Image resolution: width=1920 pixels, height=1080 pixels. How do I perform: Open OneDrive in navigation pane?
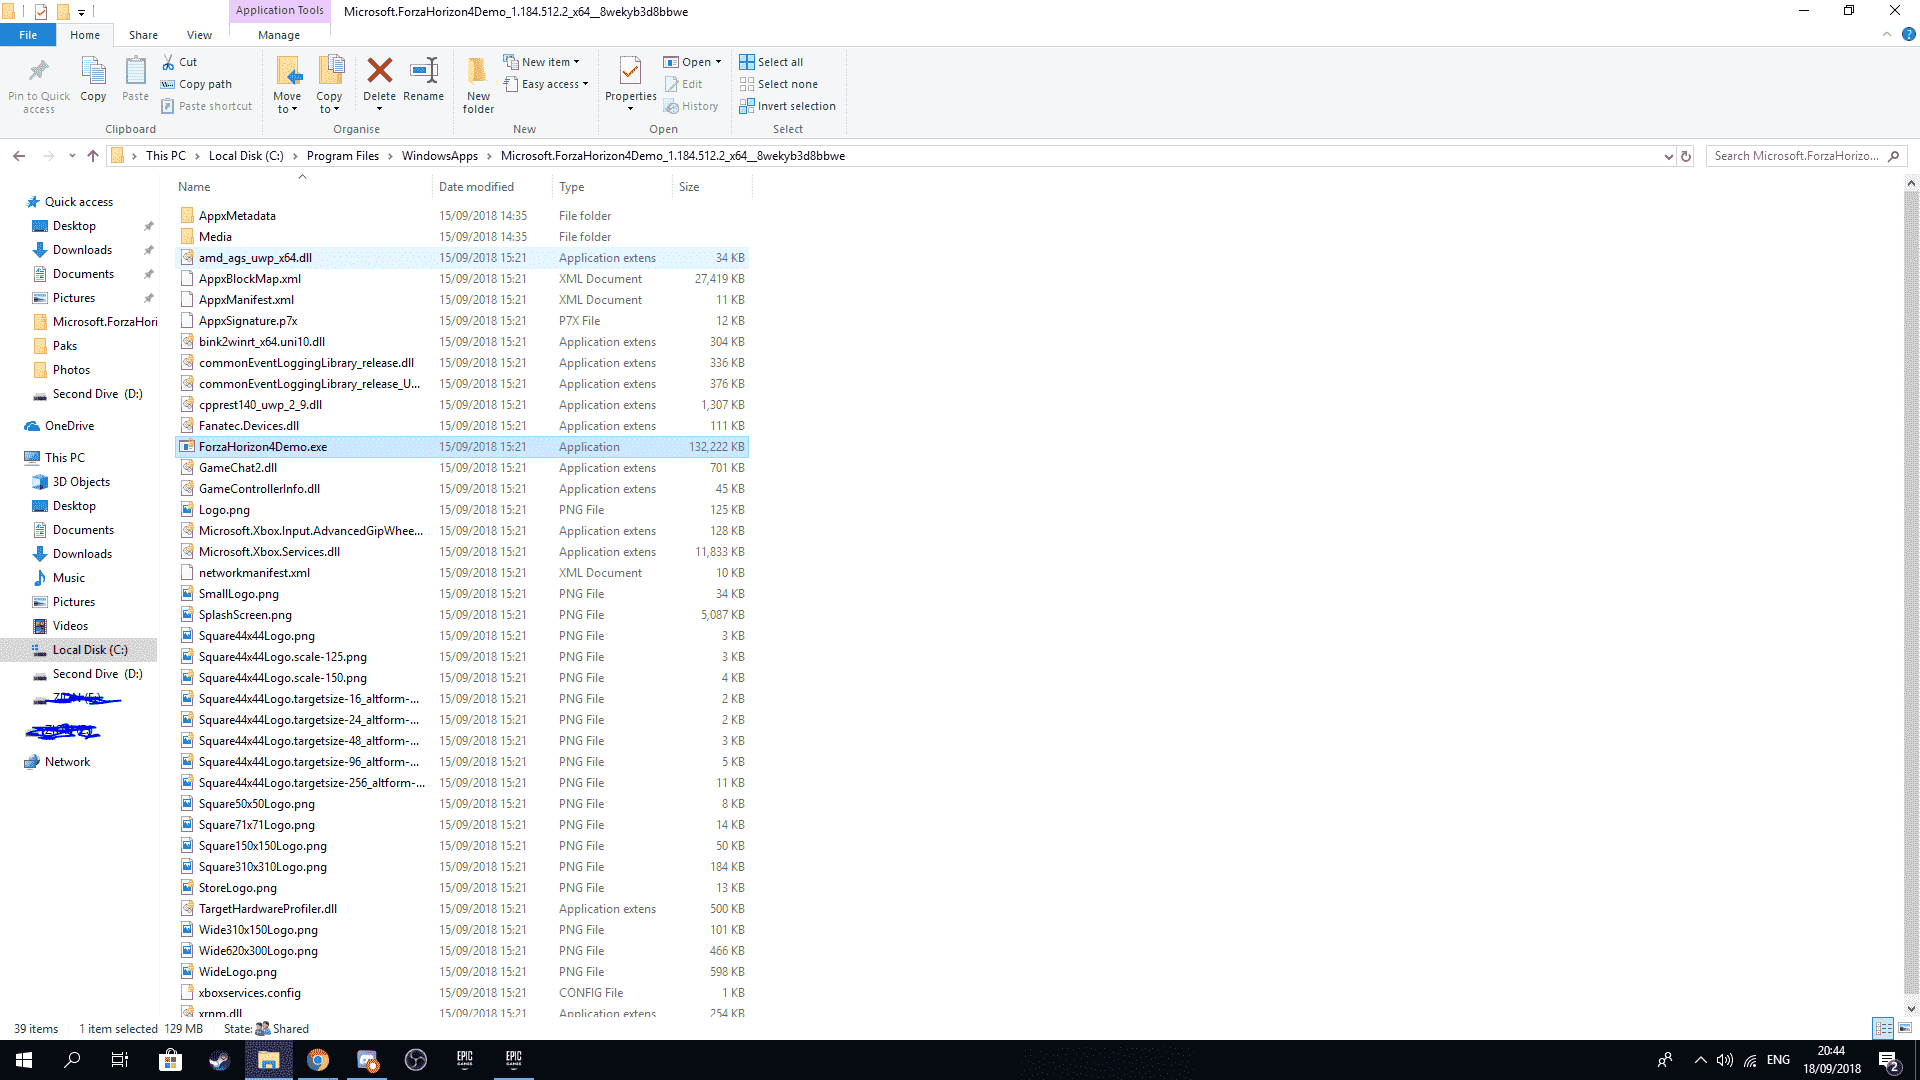tap(69, 426)
